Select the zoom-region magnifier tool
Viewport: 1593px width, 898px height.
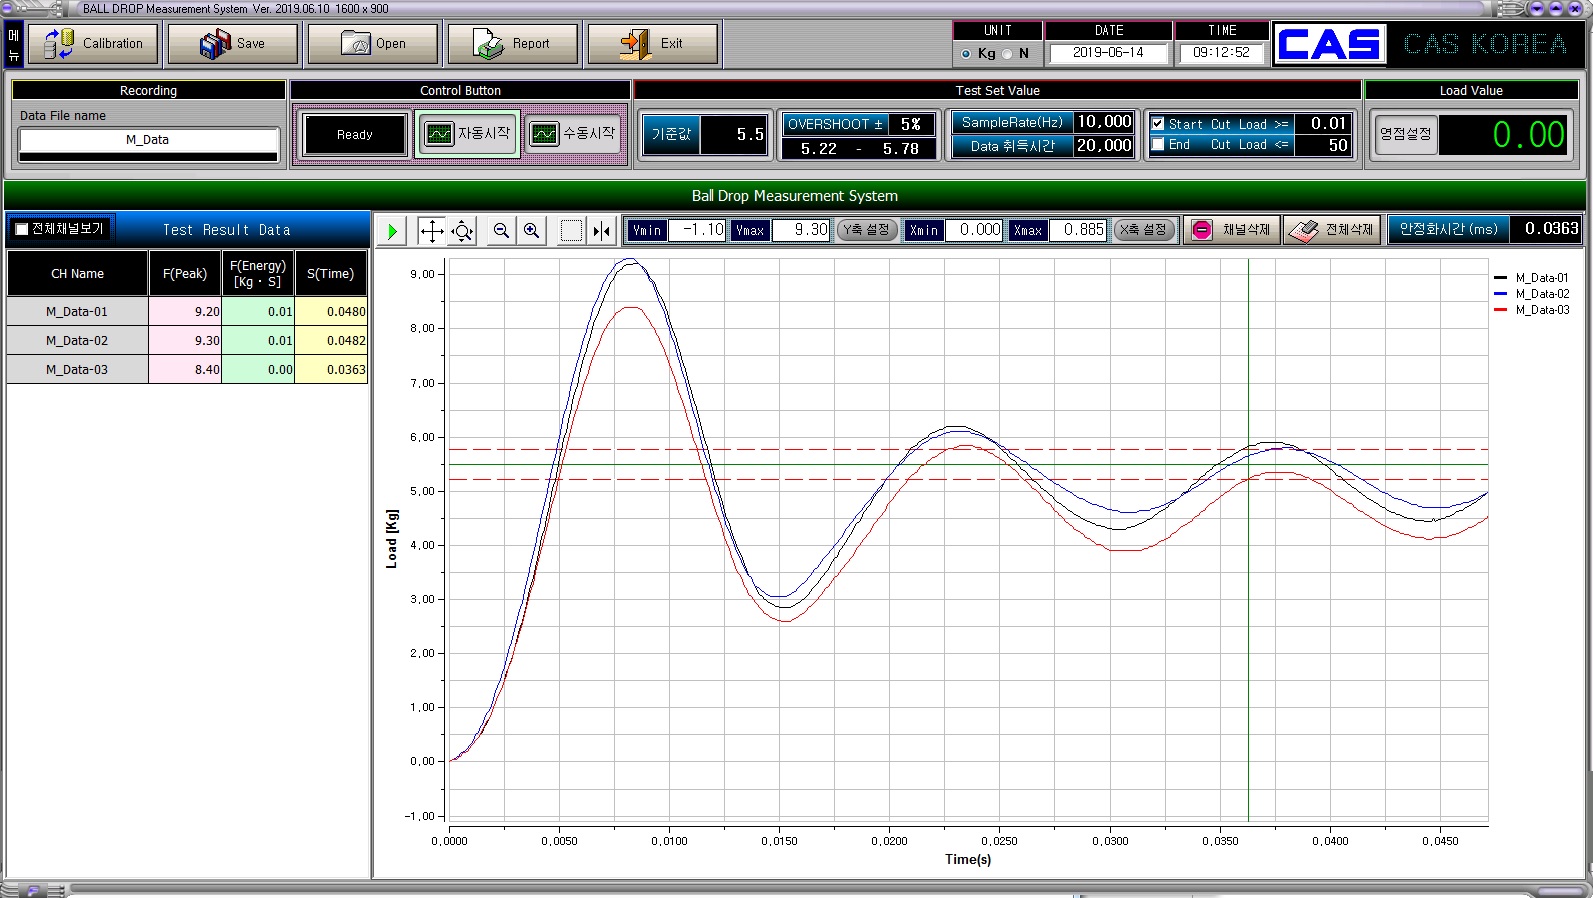coord(462,232)
